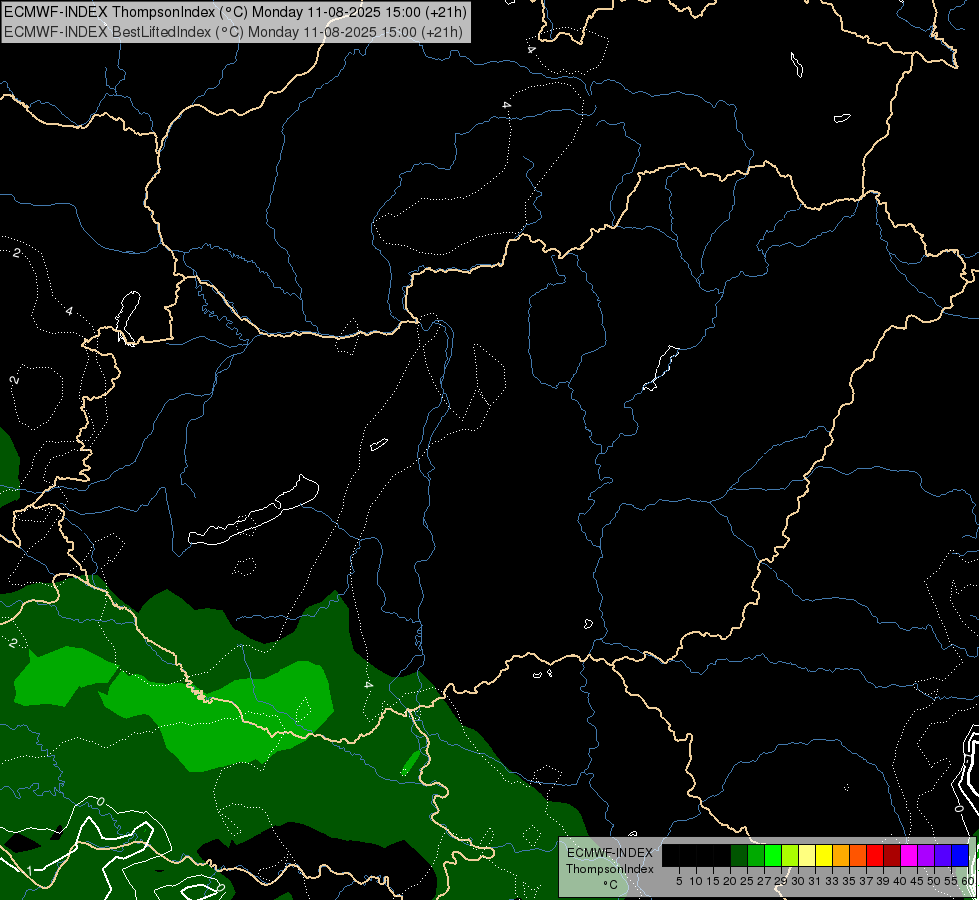The width and height of the screenshot is (979, 900).
Task: Click legend tick value '35'
Action: 849,881
